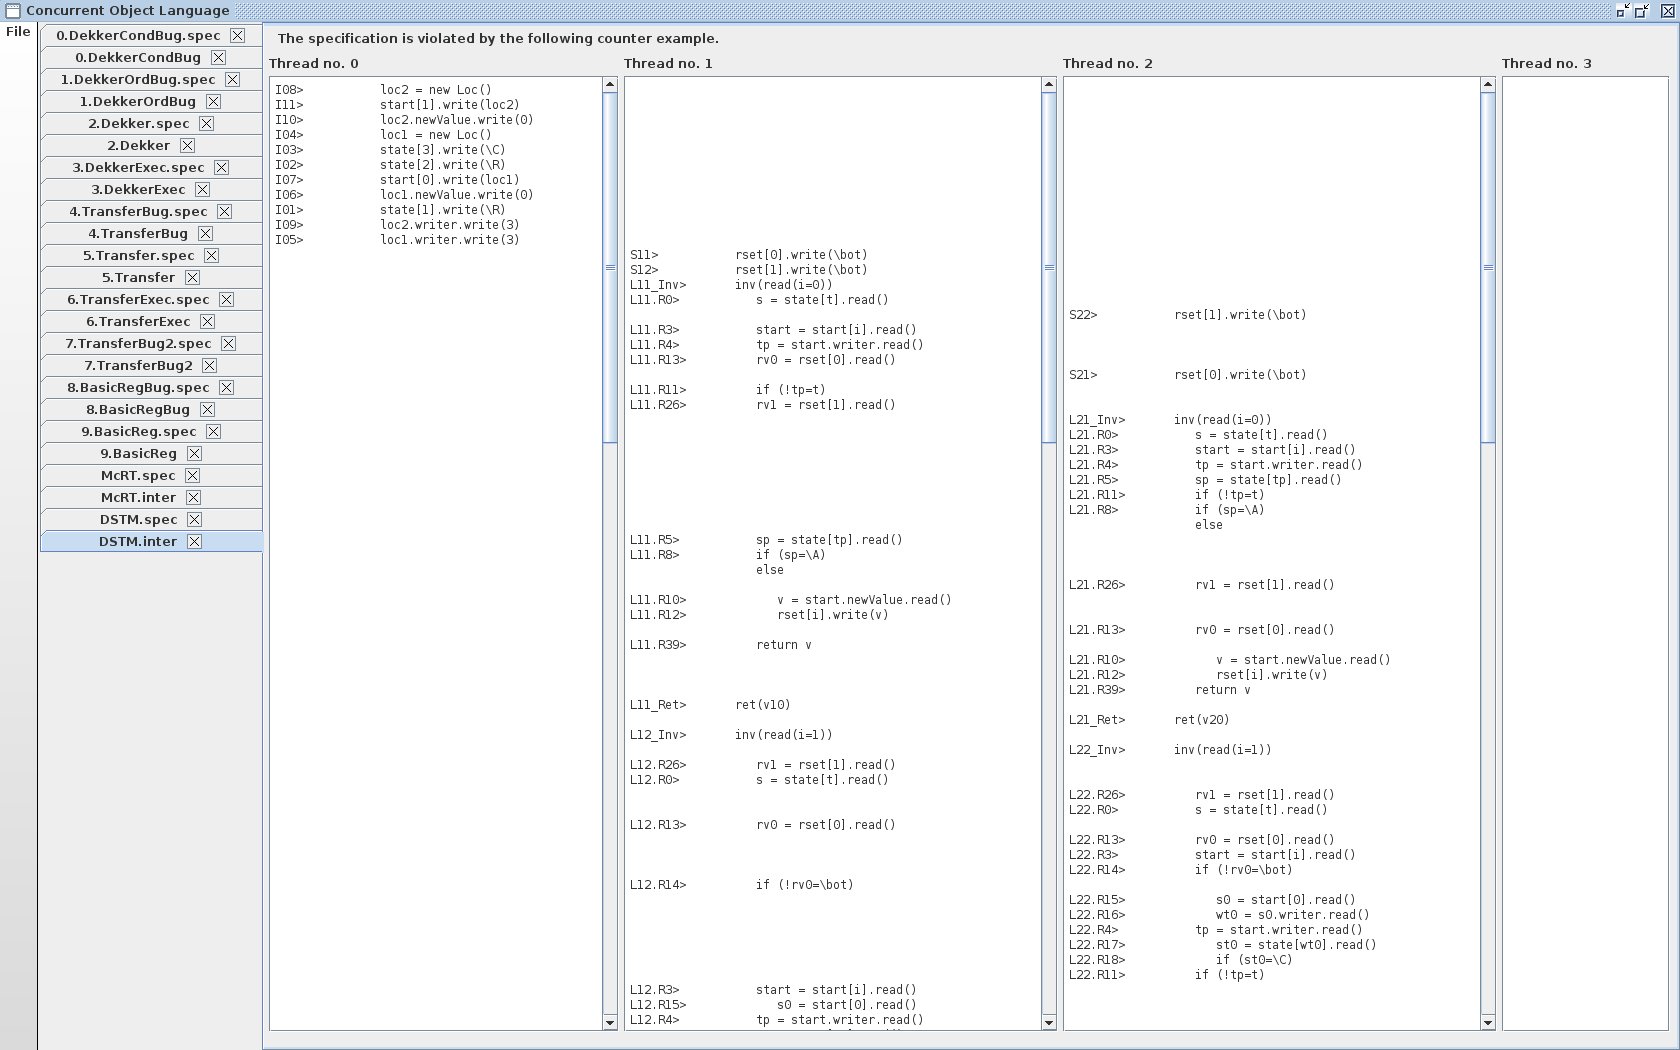Switch to the 0.DekkerCondBug.spec tab
The height and width of the screenshot is (1050, 1680).
(x=151, y=35)
